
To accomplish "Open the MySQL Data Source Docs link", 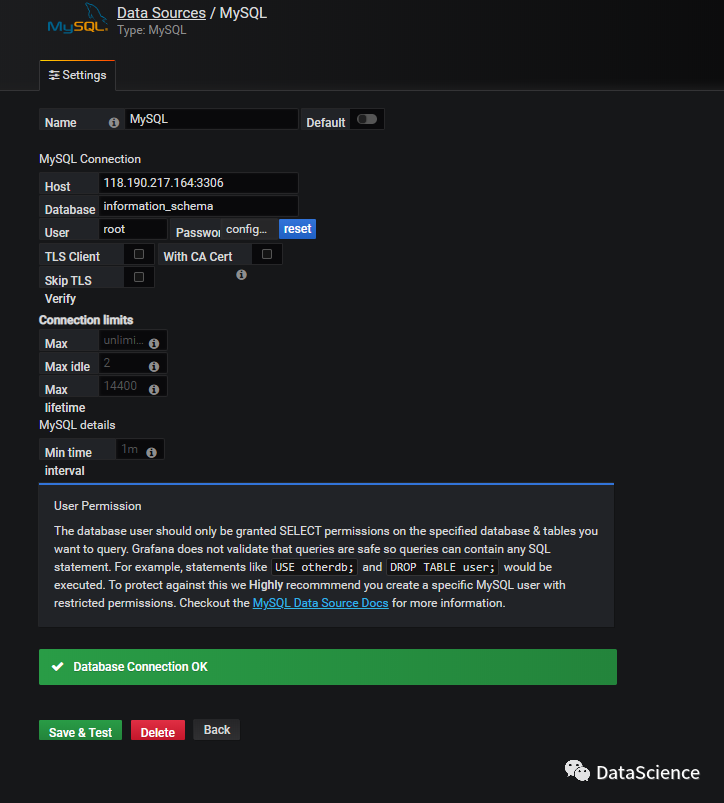I will (x=321, y=603).
